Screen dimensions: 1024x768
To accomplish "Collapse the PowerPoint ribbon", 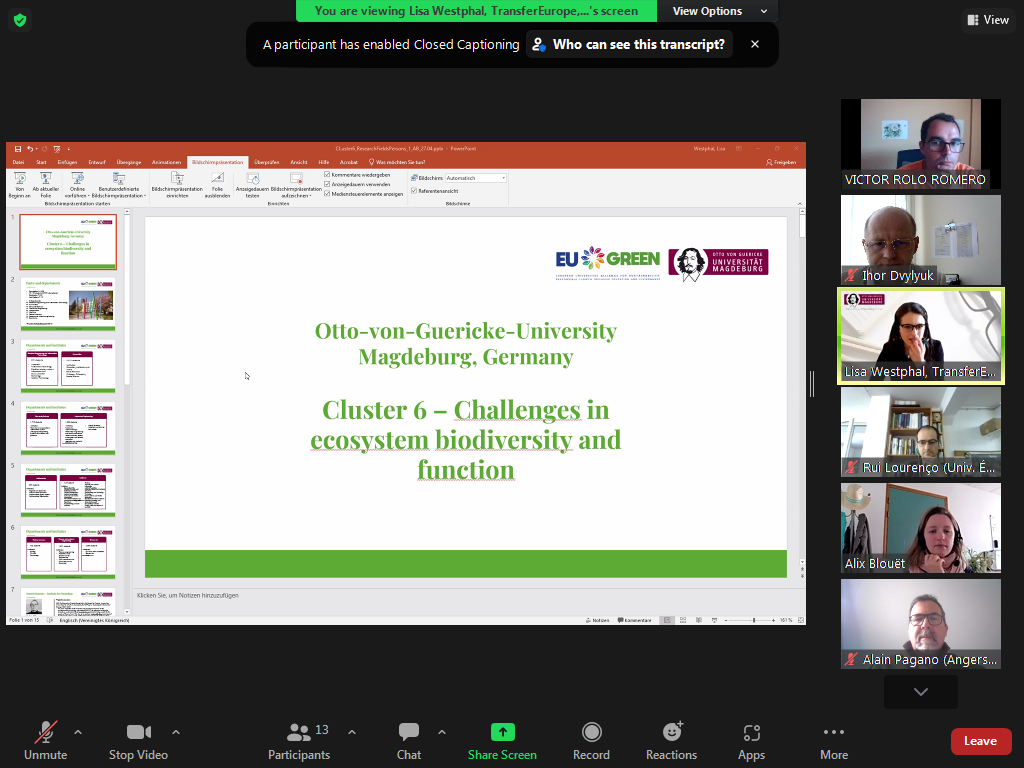I will [x=799, y=204].
